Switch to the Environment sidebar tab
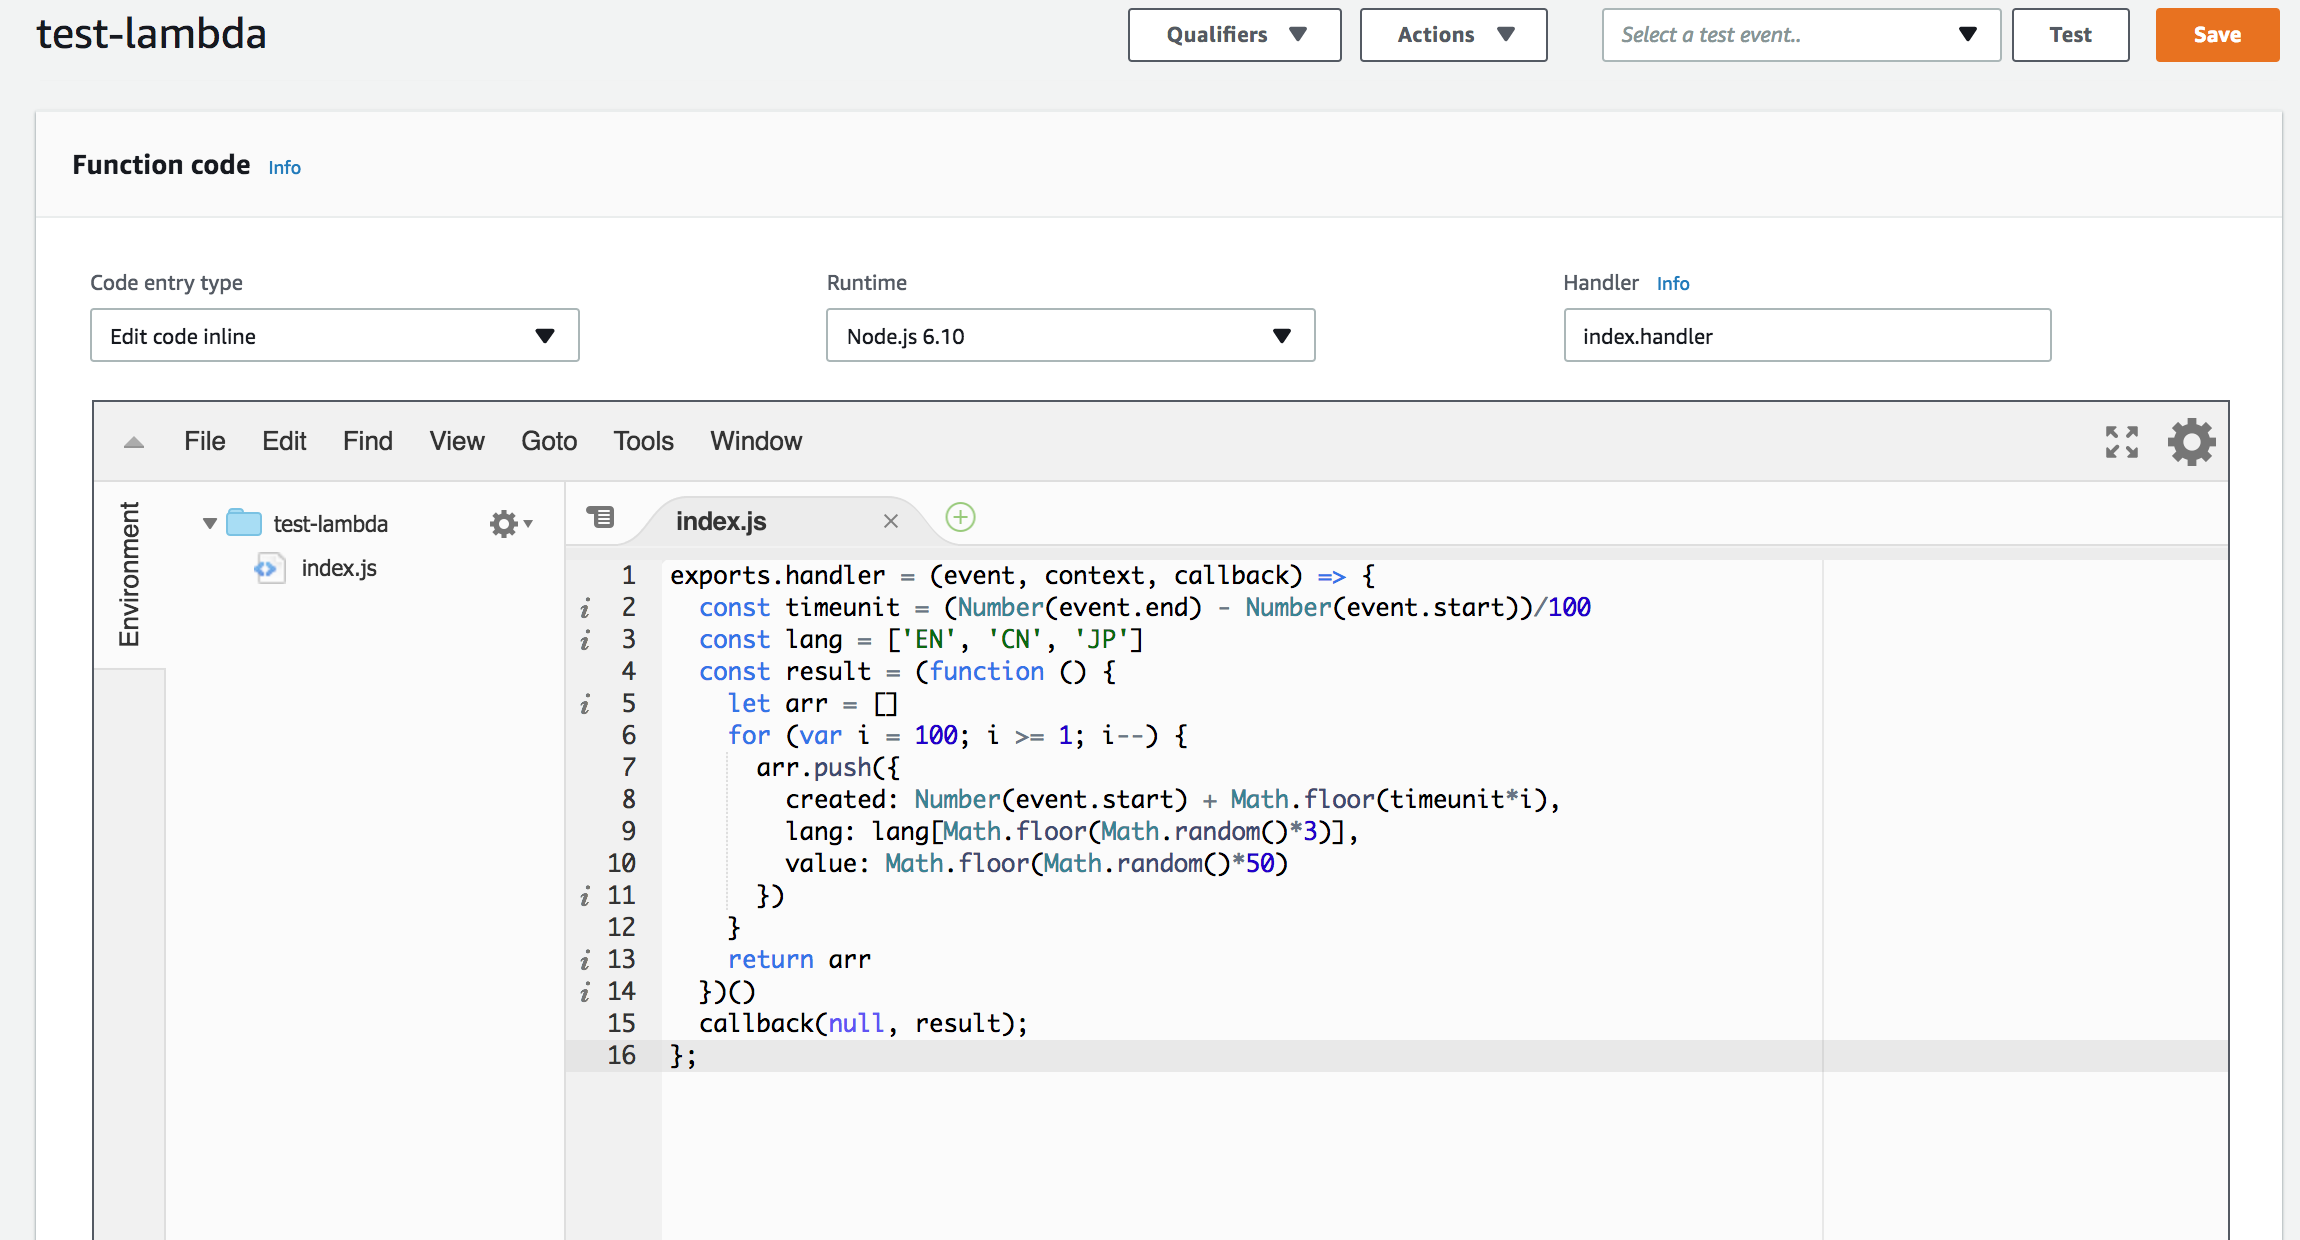Image resolution: width=2300 pixels, height=1240 pixels. pos(128,570)
